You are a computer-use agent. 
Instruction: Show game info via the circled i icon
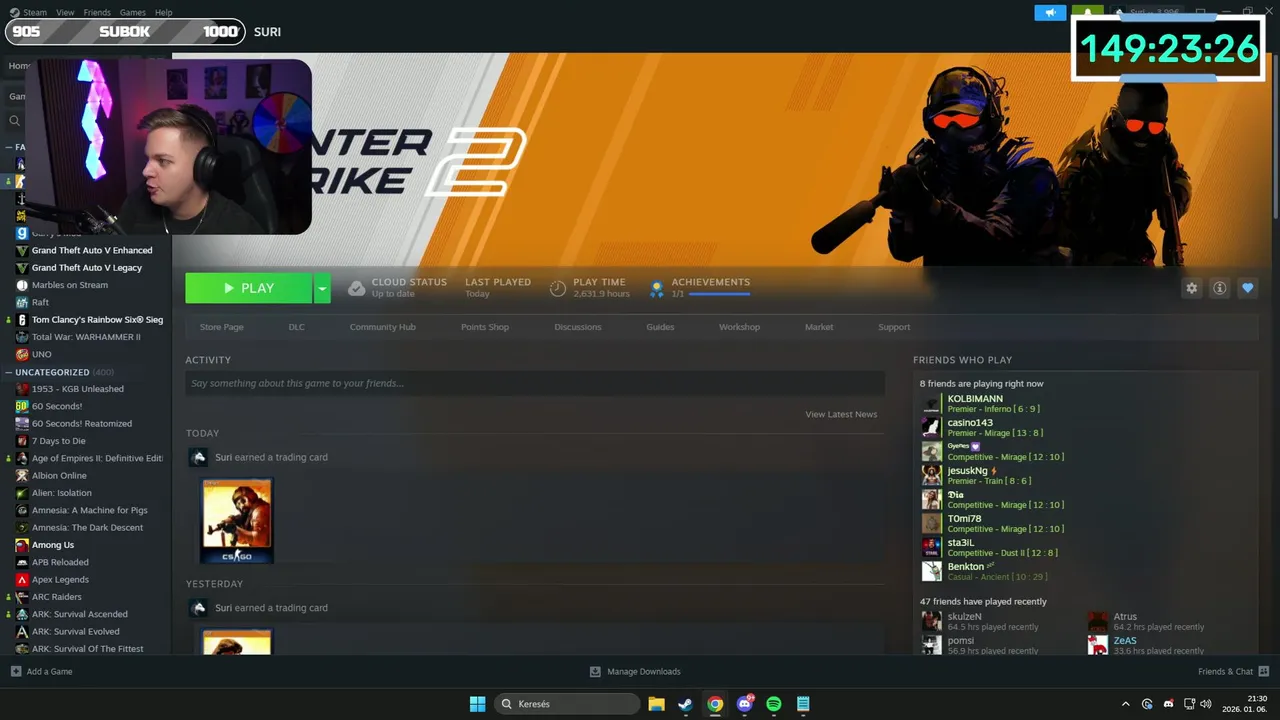click(1219, 288)
